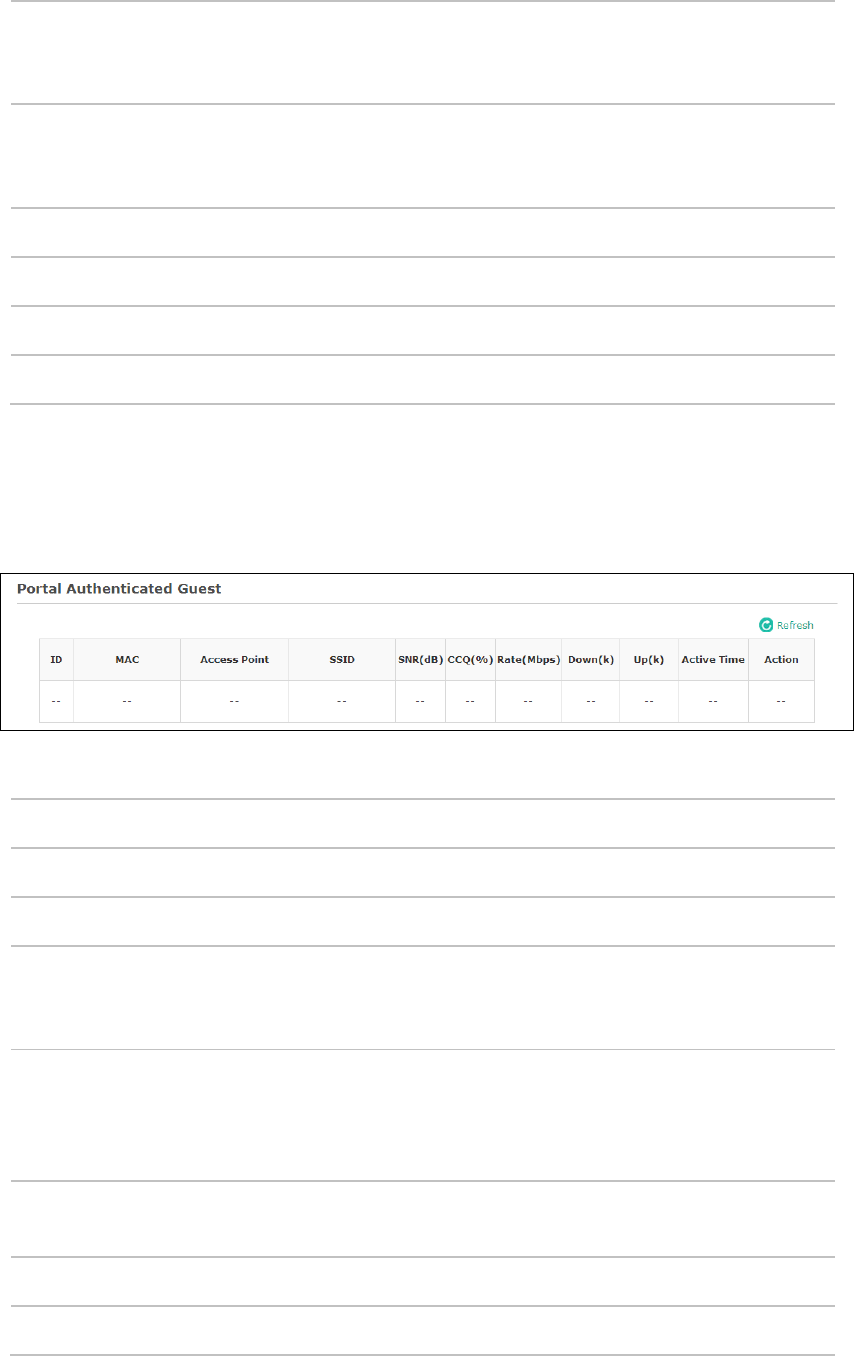Select the SNR(dB) column header
Image resolution: width=854 pixels, height=1356 pixels.
[x=421, y=660]
